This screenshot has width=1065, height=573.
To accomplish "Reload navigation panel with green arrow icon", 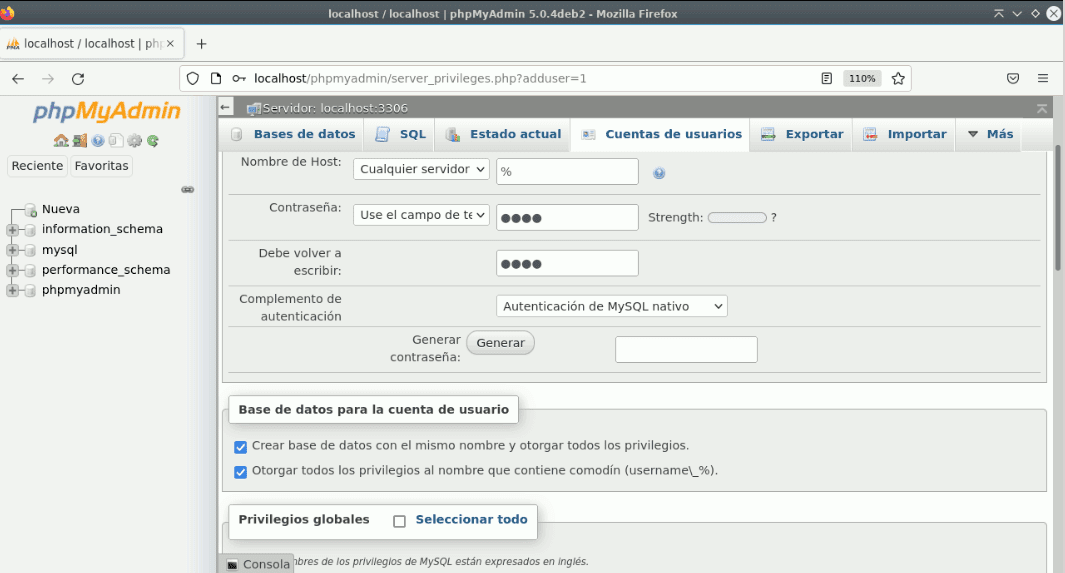I will point(153,141).
